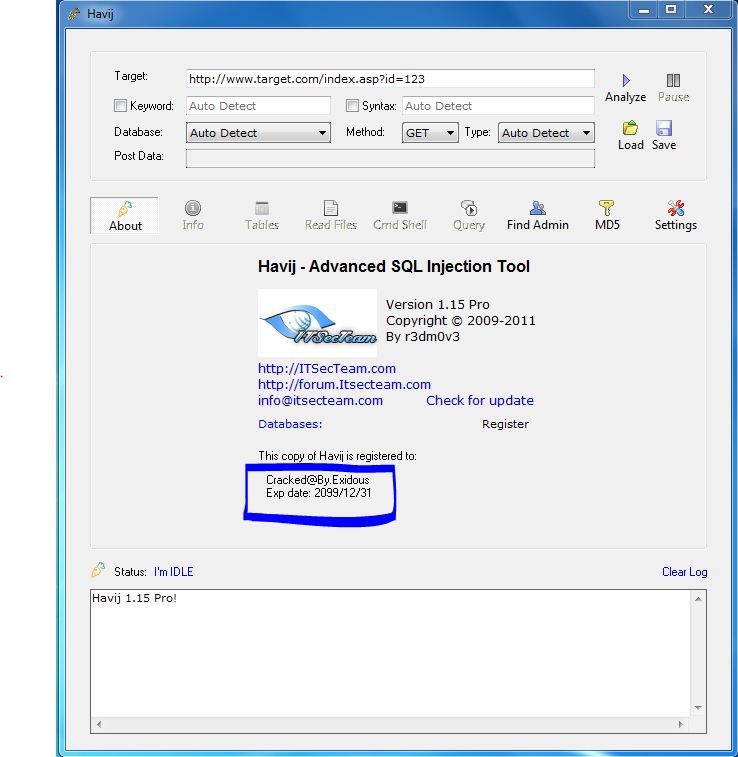738x757 pixels.
Task: Enable the Keyword checkbox
Action: 120,105
